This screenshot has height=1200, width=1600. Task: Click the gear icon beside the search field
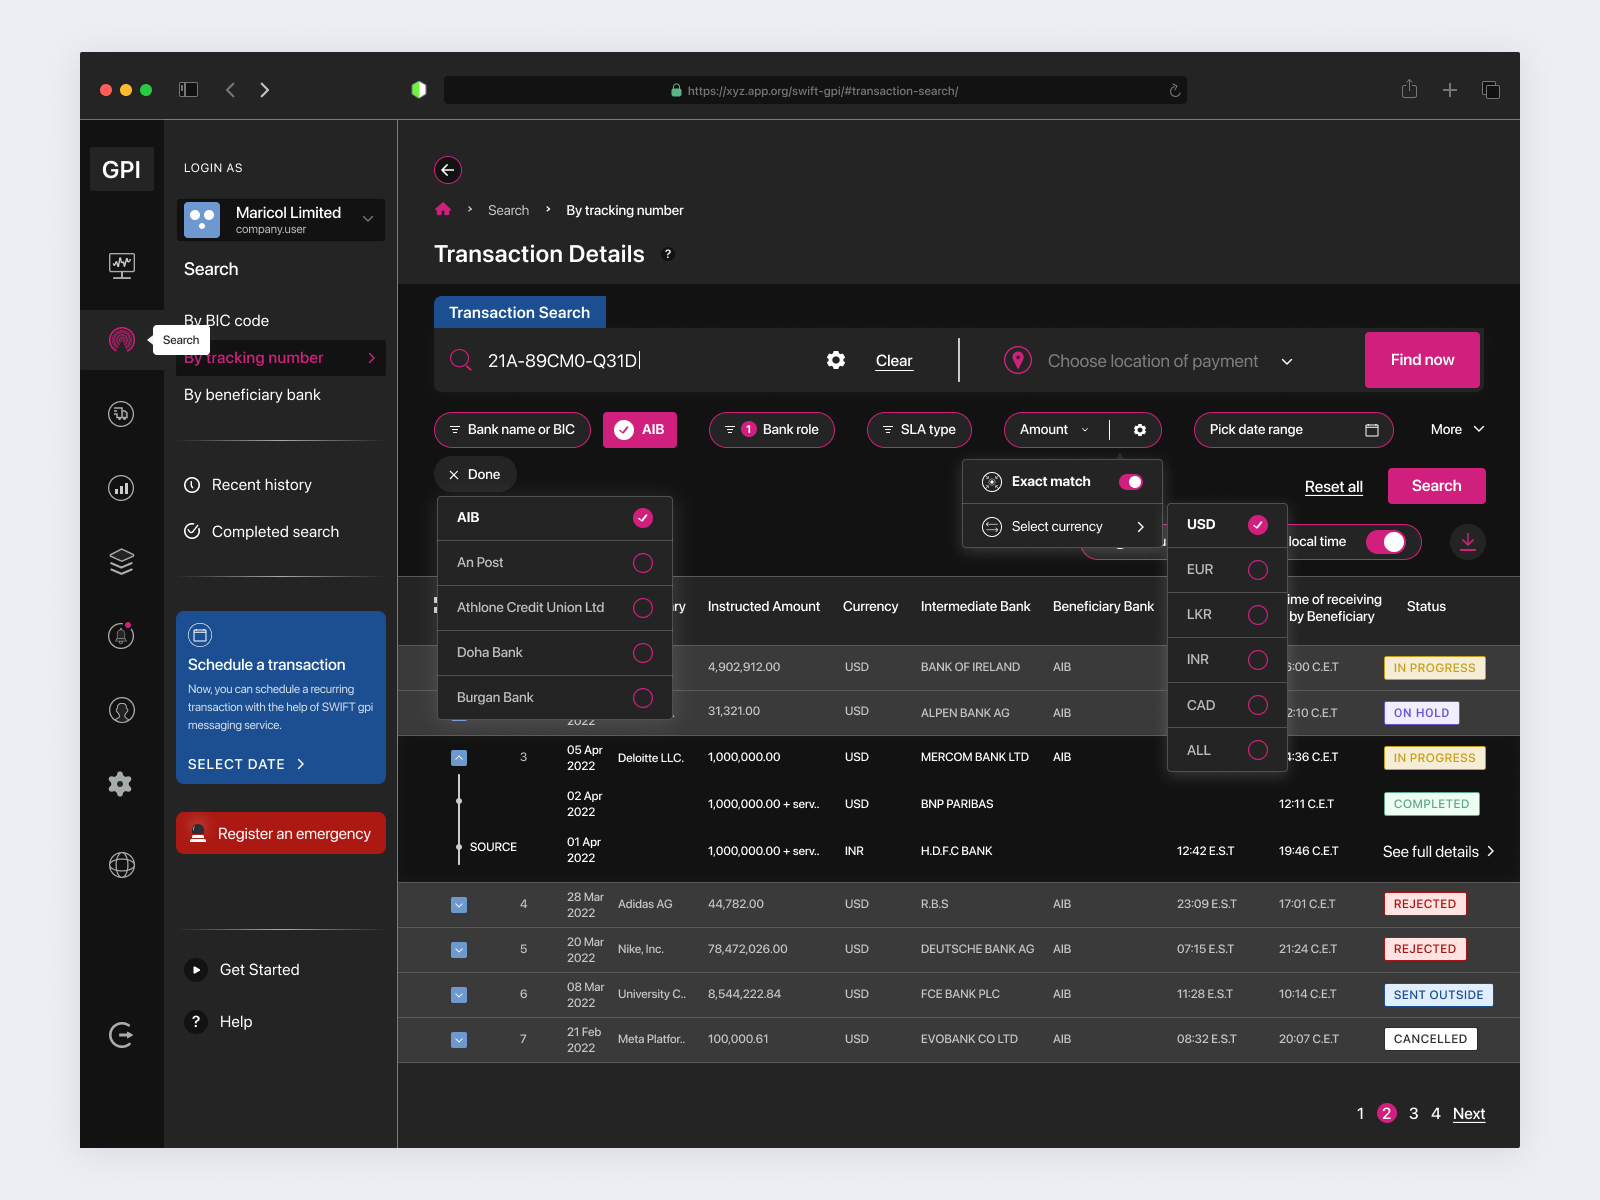coord(835,360)
